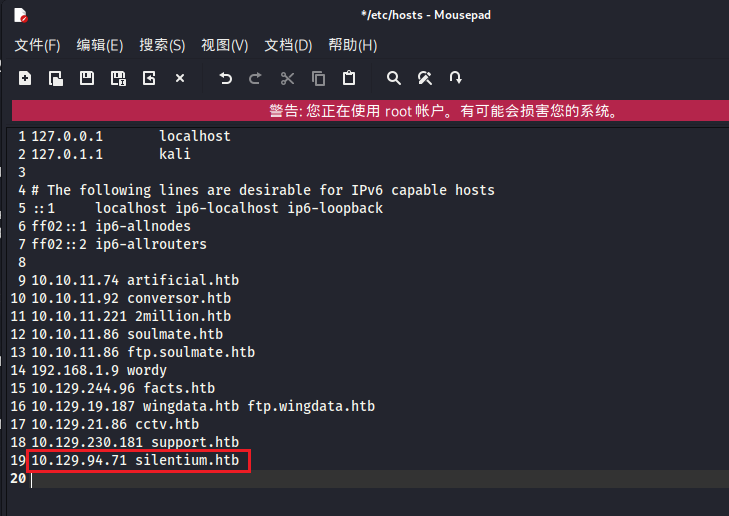Close the document using the toolbar X icon
This screenshot has width=729, height=516.
pyautogui.click(x=180, y=78)
